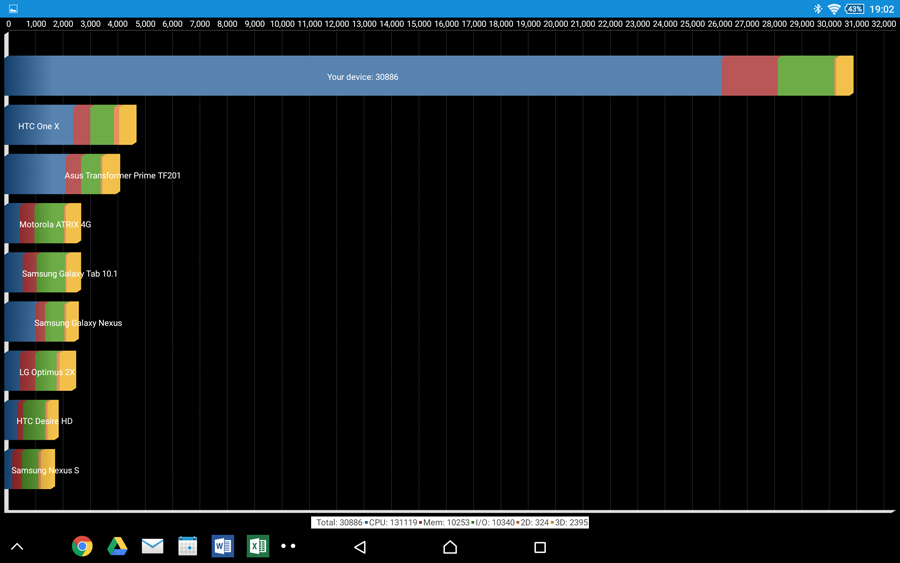Launch Microsoft Excel from taskbar
Screen dimensions: 900x563
tap(258, 546)
